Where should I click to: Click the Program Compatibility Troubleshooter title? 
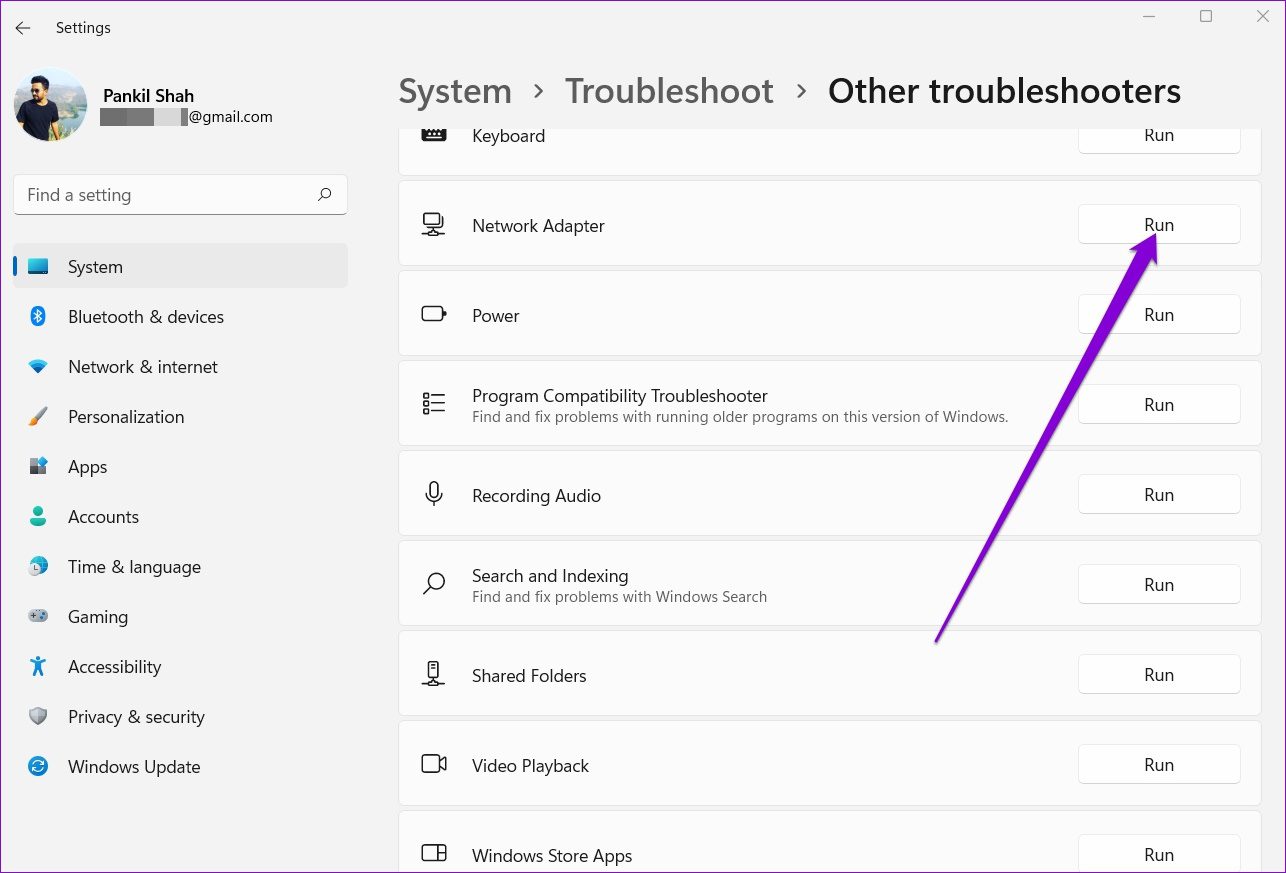pos(620,396)
